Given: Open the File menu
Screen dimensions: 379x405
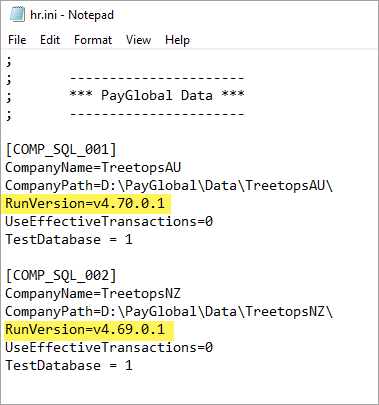Looking at the screenshot, I should coord(17,40).
